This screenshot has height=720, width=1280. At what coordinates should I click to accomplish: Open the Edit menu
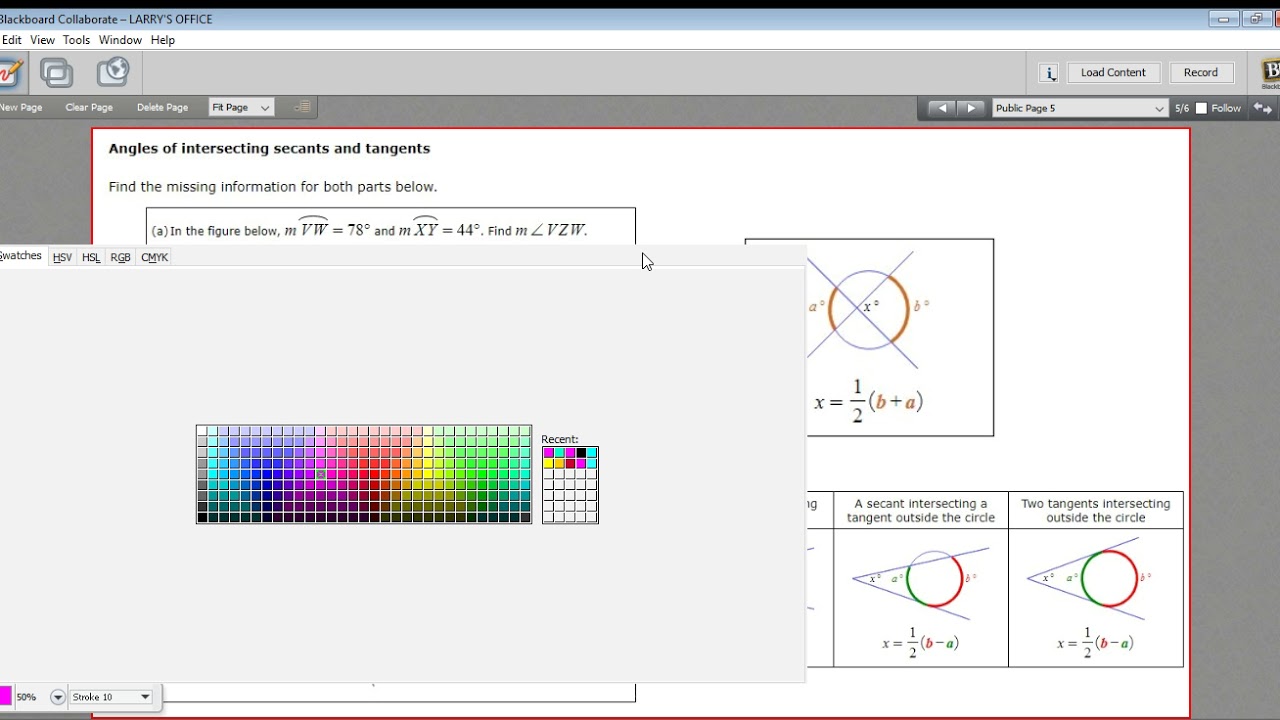tap(11, 40)
